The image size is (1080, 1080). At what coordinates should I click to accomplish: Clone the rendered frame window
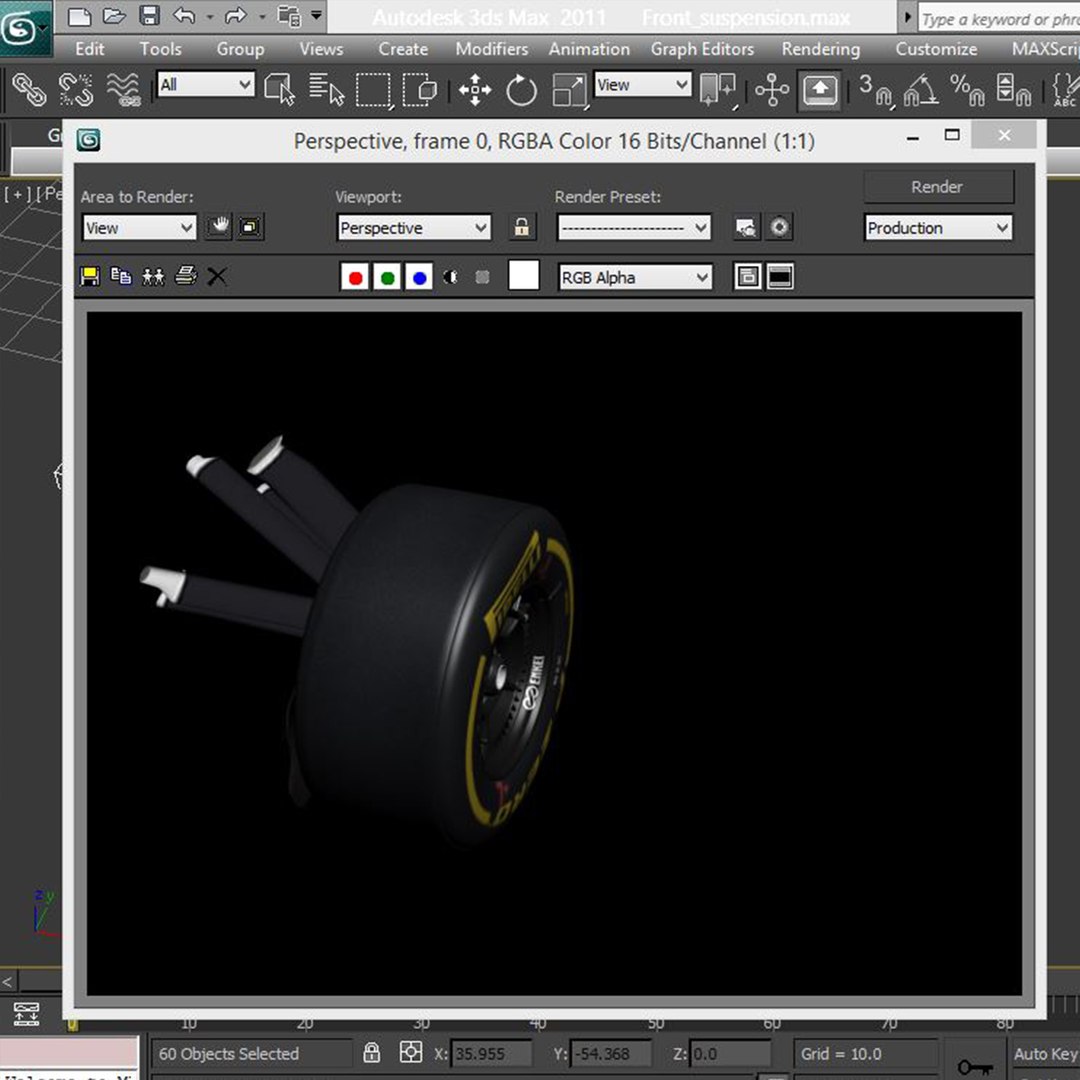point(153,276)
